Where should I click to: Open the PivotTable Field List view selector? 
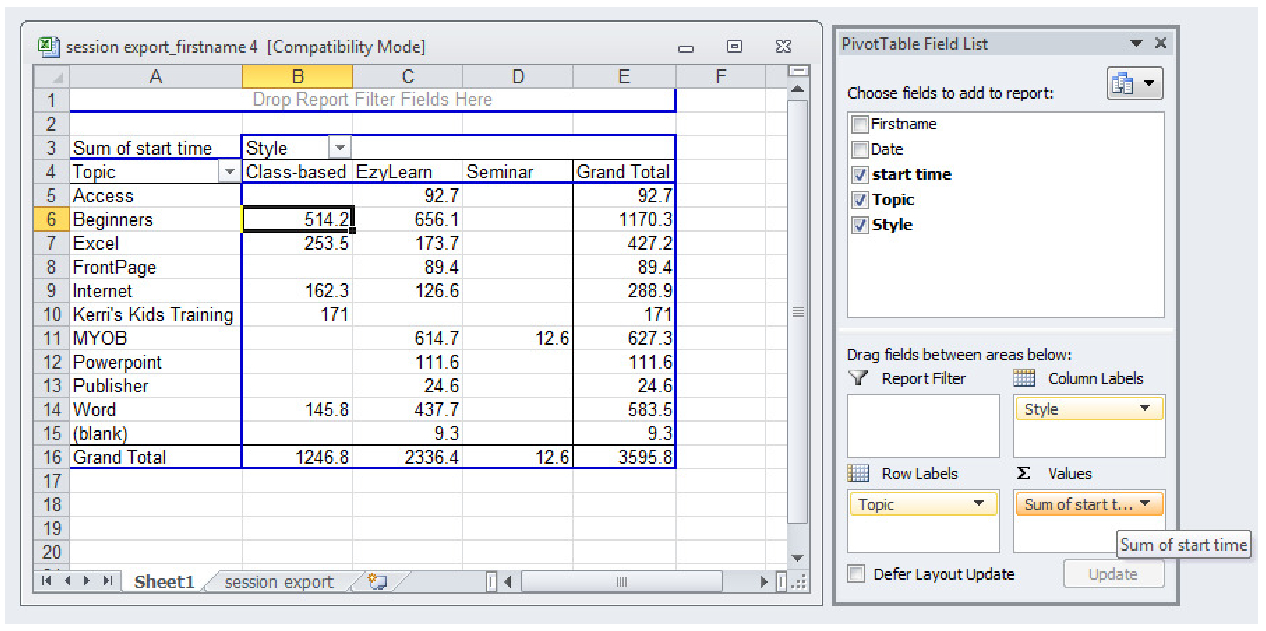(1135, 84)
